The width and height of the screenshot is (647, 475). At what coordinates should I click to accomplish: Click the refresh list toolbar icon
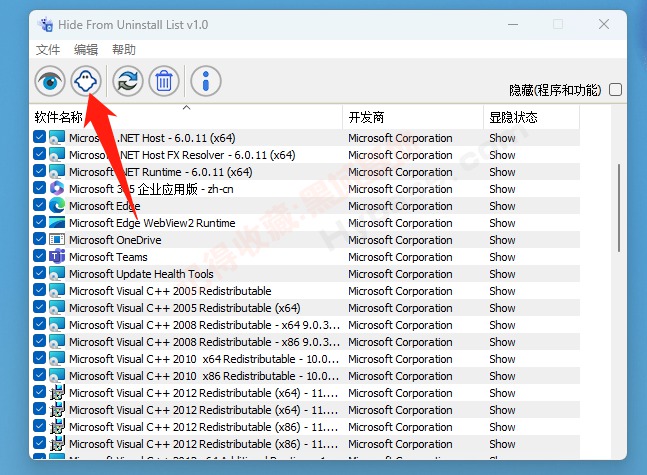point(128,81)
